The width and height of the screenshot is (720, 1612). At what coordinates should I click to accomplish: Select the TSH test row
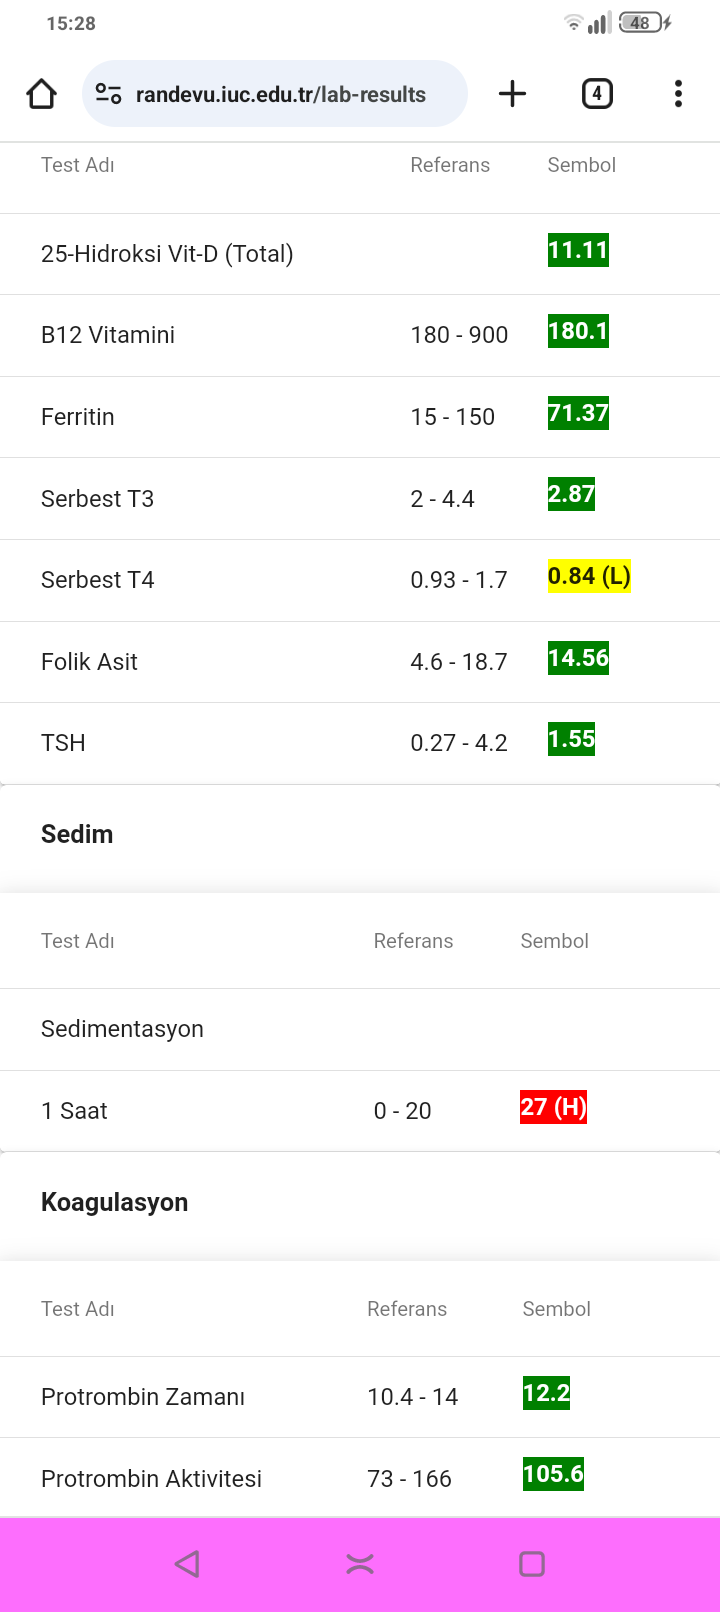pyautogui.click(x=360, y=743)
